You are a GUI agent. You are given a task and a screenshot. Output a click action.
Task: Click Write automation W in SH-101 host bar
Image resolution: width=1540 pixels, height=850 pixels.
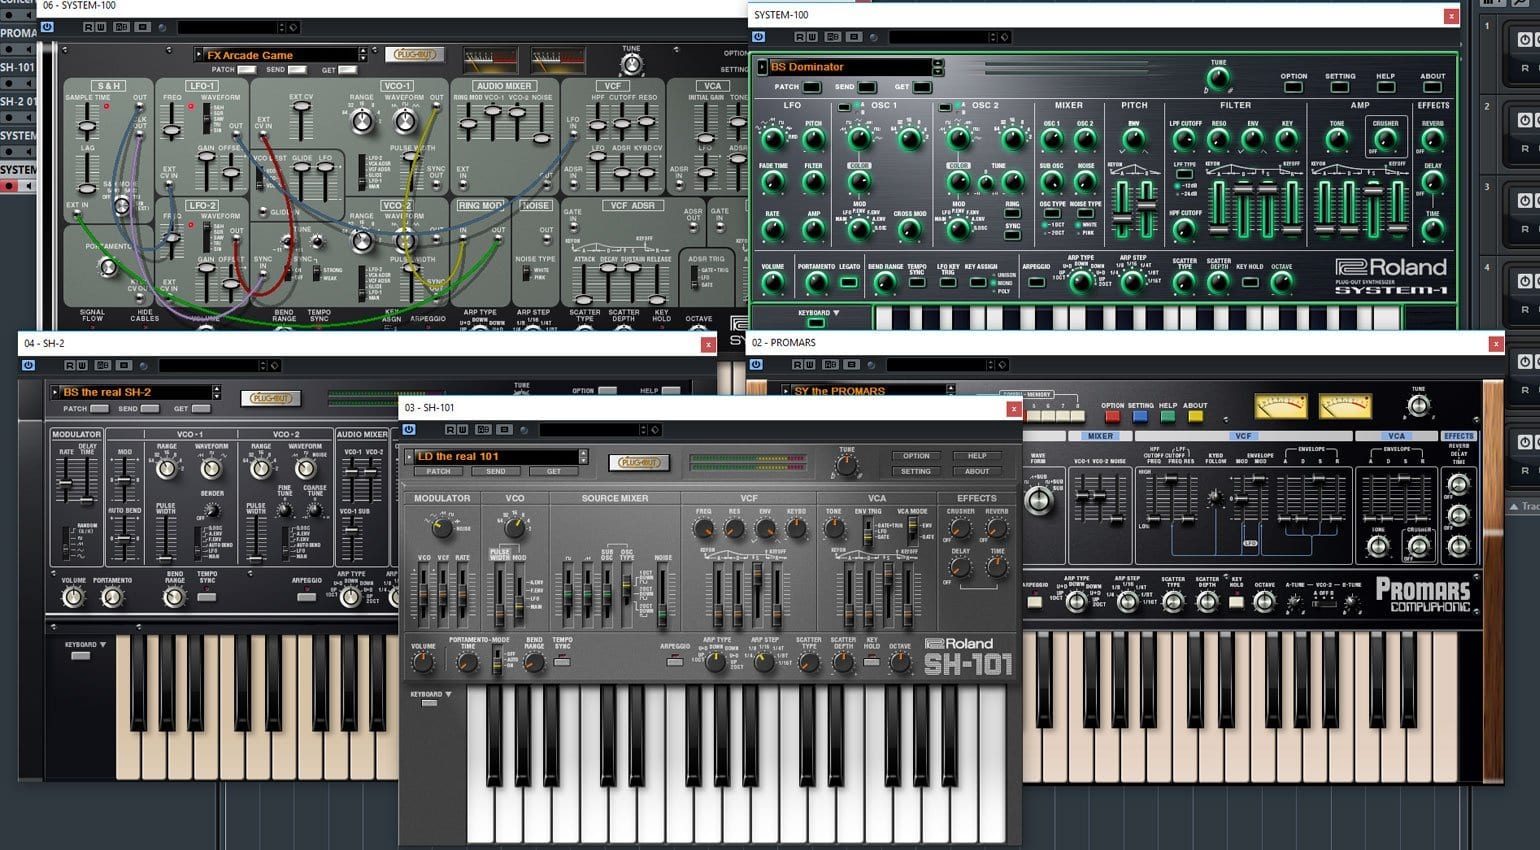(x=463, y=430)
